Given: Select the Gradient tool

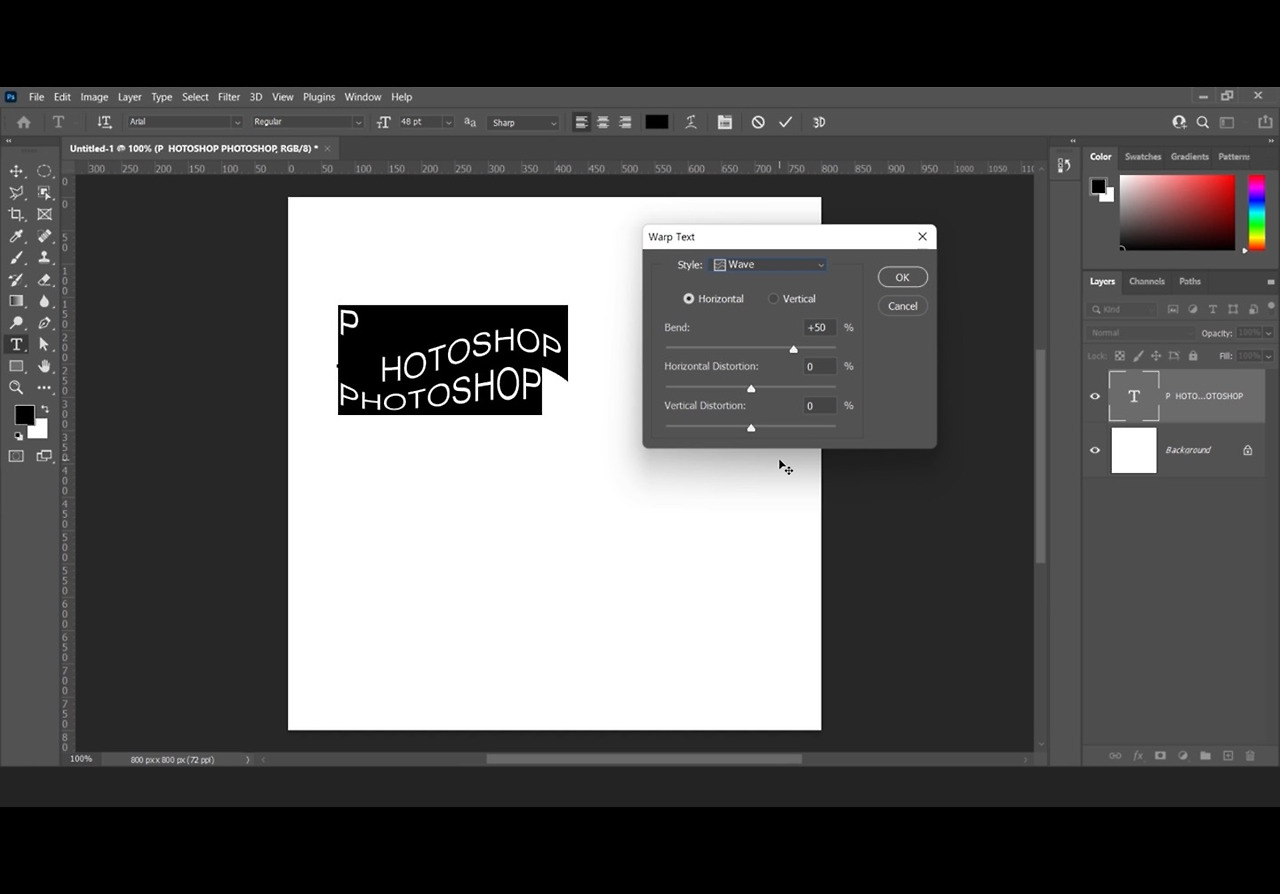Looking at the screenshot, I should click(17, 301).
